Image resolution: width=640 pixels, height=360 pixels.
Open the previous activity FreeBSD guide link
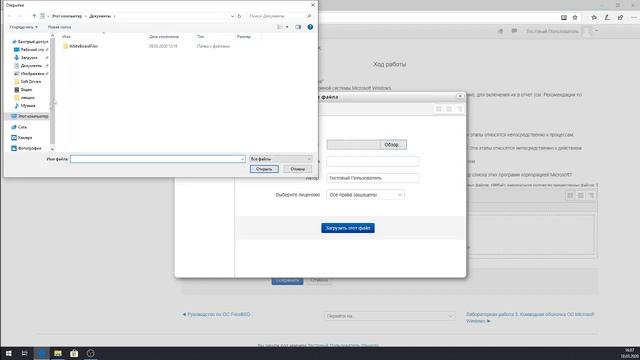click(x=216, y=314)
